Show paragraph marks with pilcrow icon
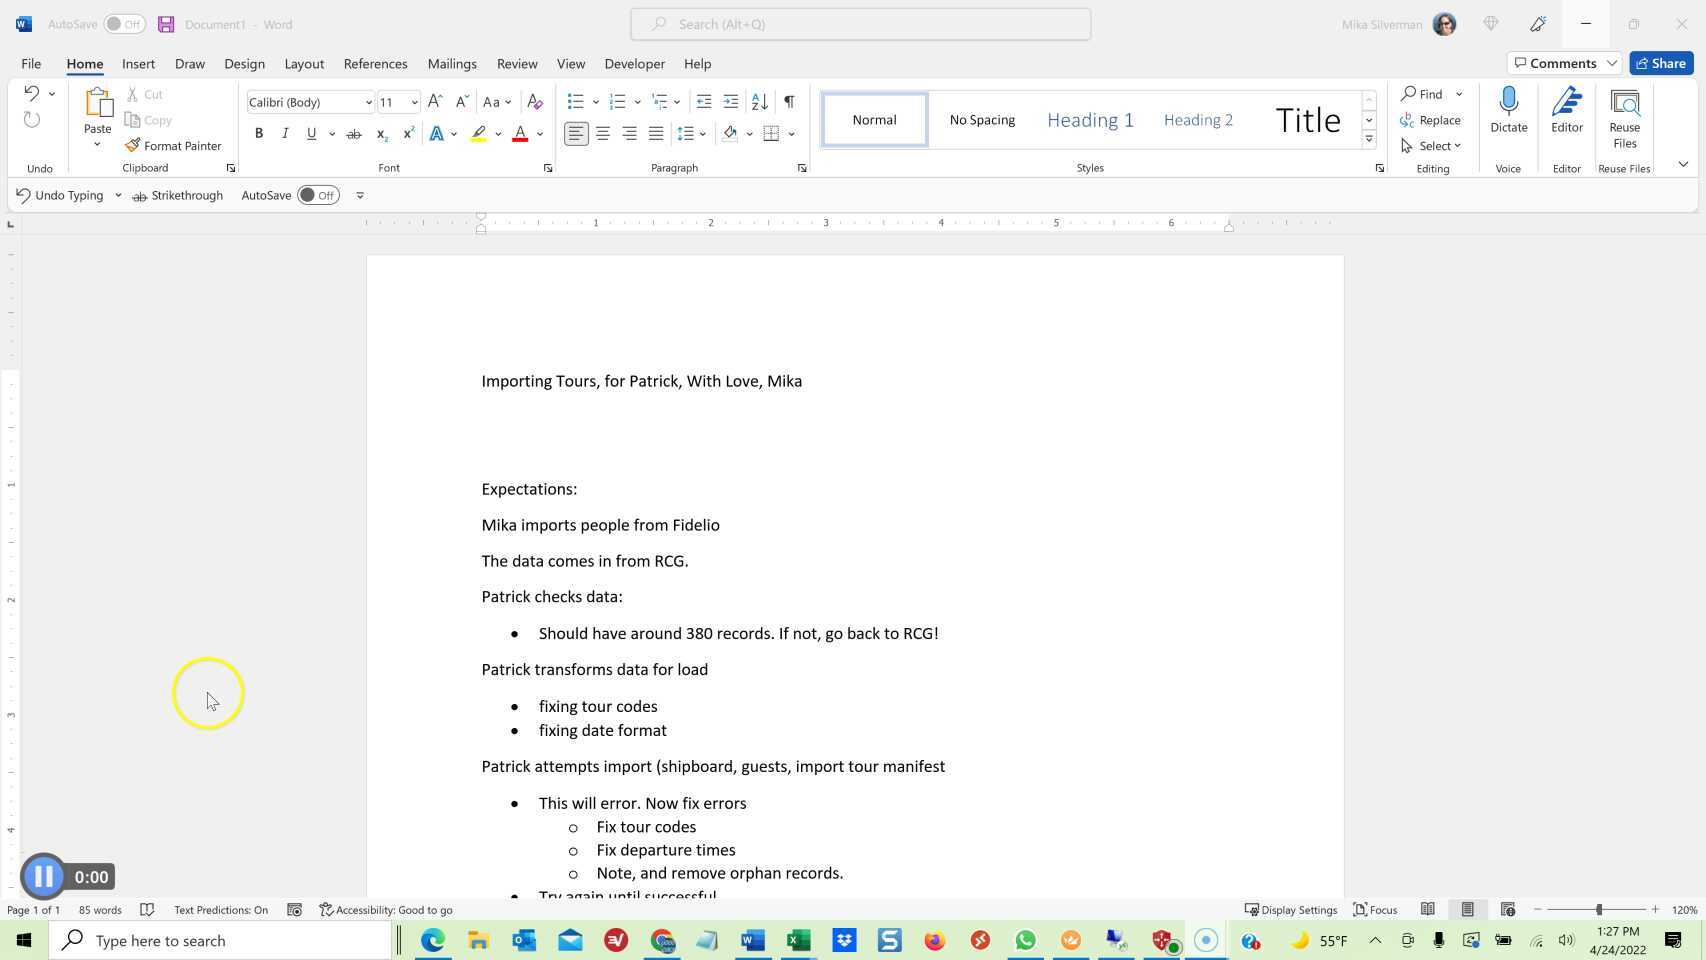The height and width of the screenshot is (960, 1706). coord(789,102)
